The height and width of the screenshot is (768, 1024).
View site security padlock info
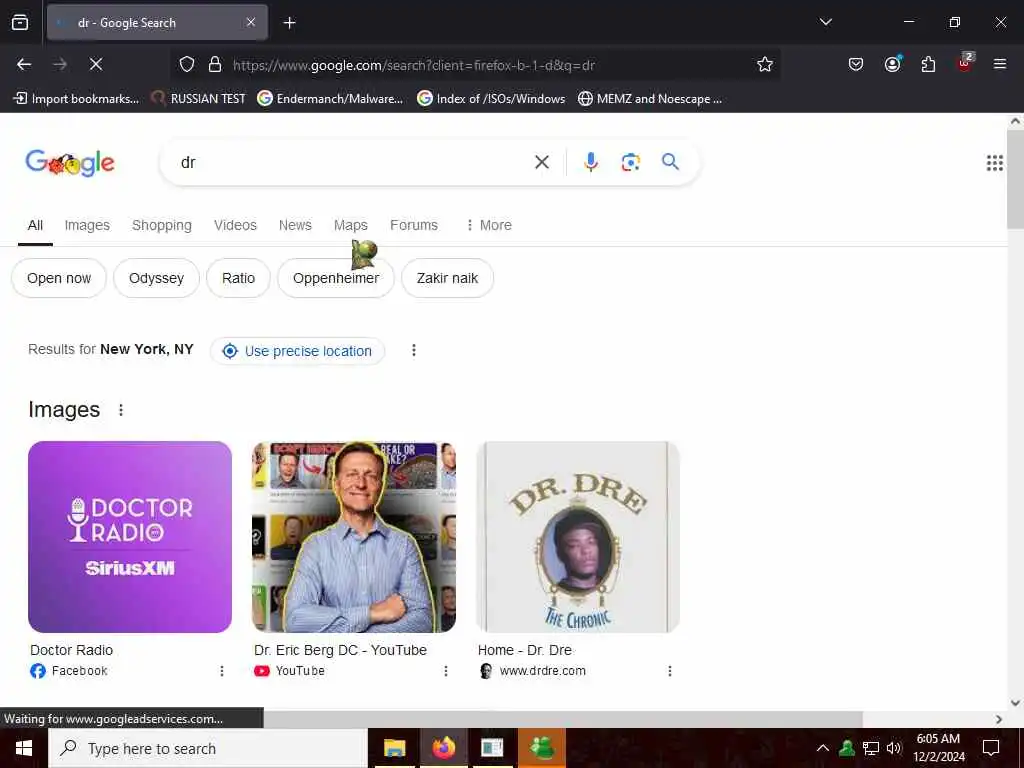pos(215,65)
